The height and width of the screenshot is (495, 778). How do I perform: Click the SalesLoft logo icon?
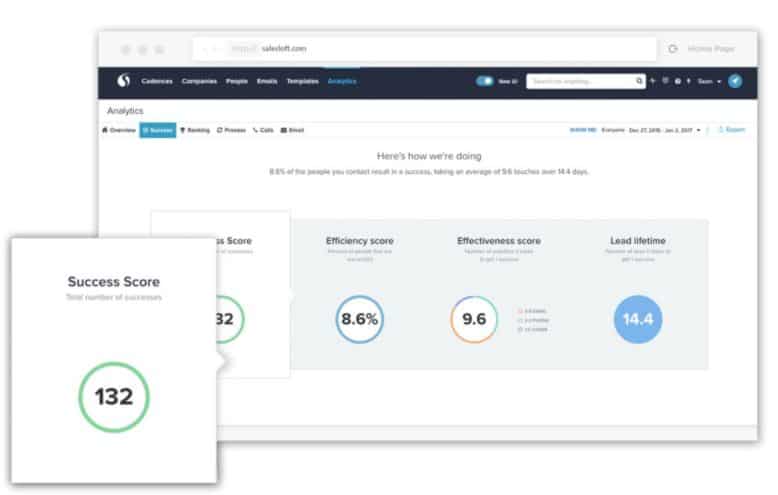(124, 81)
